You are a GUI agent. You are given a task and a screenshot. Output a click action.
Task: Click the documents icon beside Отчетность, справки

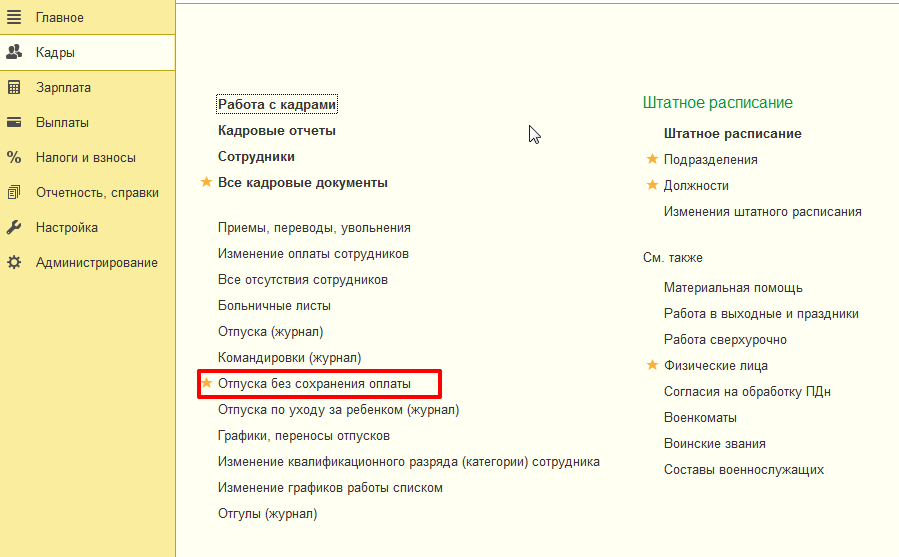coord(14,193)
